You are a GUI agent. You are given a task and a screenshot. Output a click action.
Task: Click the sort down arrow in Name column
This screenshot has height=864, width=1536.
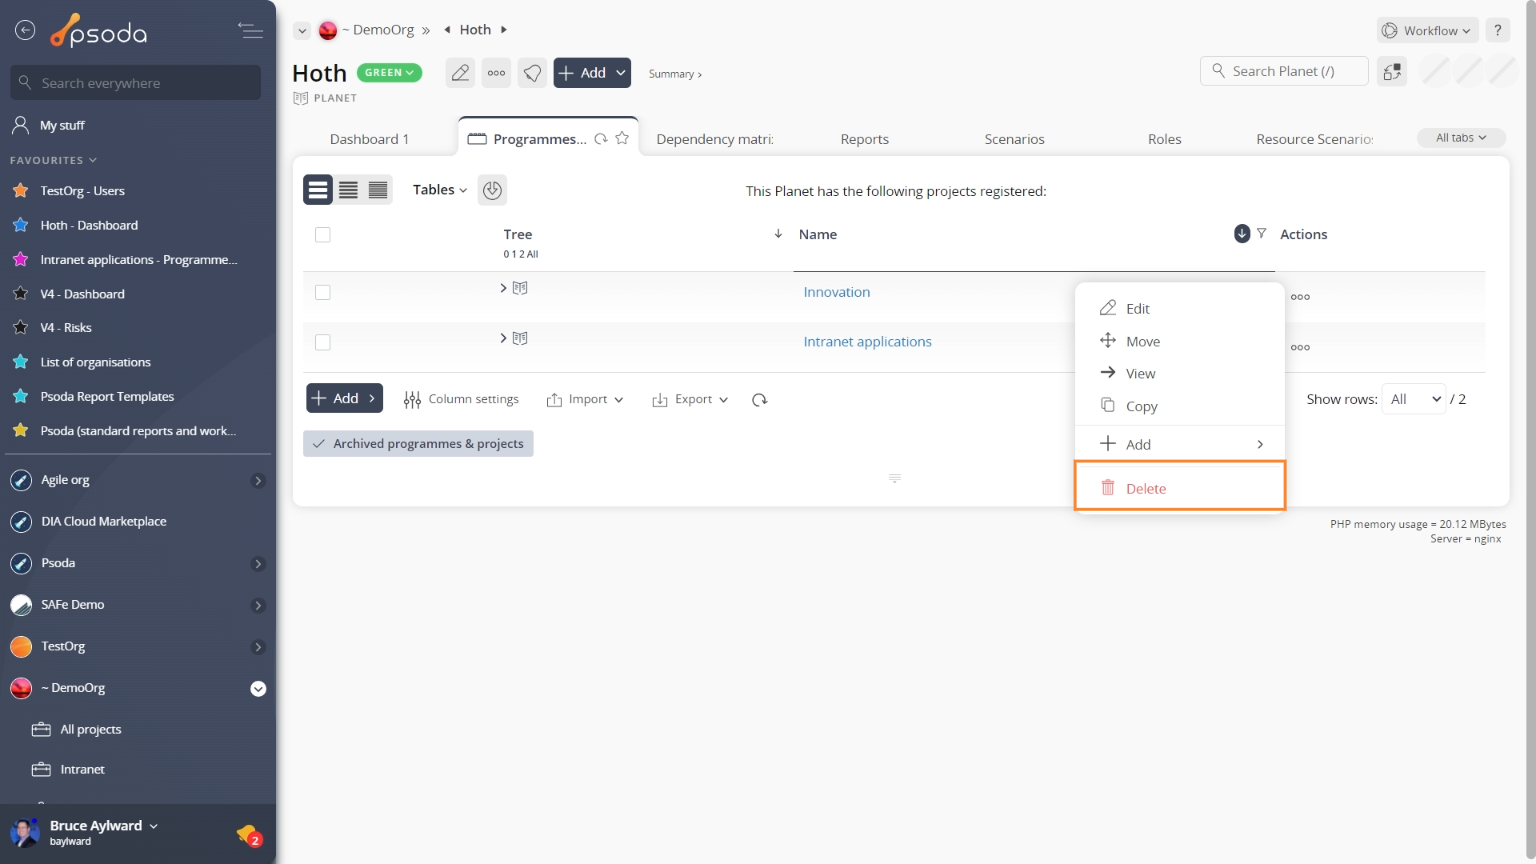click(778, 234)
